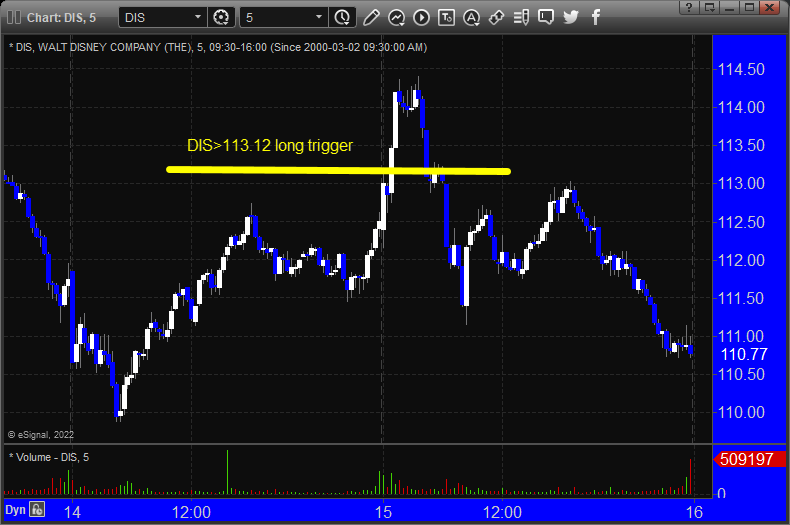Viewport: 790px width, 525px height.
Task: Click the 110.00 price axis label
Action: (x=741, y=412)
